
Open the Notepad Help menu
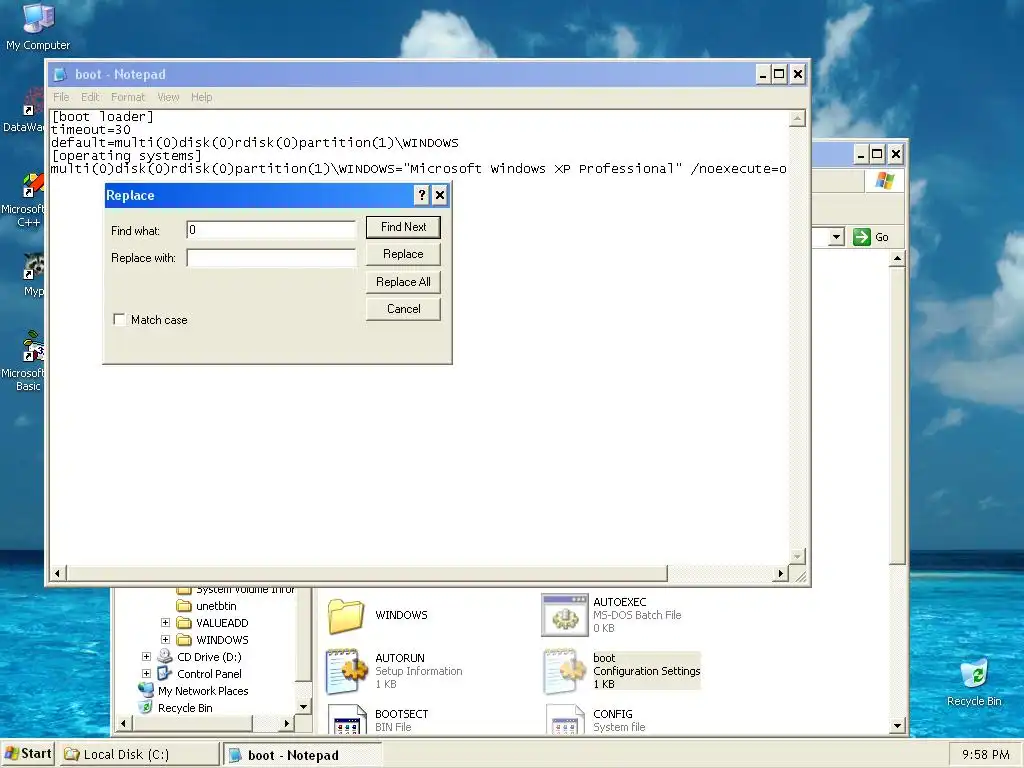click(x=201, y=97)
